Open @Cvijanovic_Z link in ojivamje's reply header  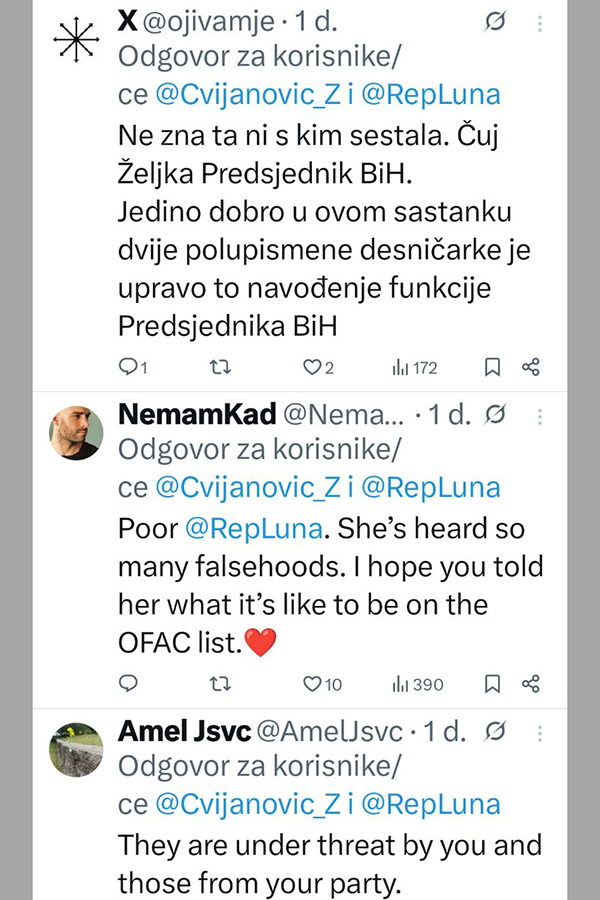pyautogui.click(x=252, y=95)
